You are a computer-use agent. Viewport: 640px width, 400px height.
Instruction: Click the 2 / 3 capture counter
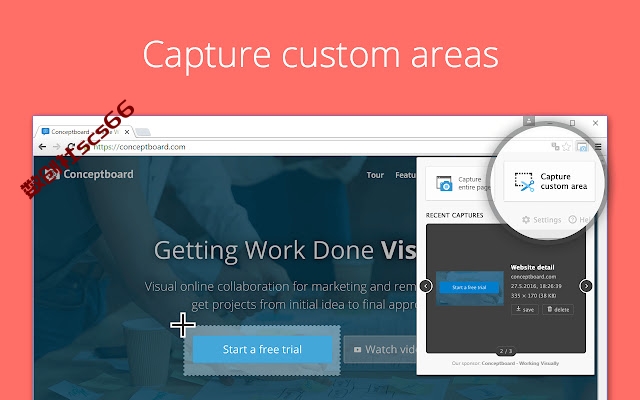[x=506, y=351]
